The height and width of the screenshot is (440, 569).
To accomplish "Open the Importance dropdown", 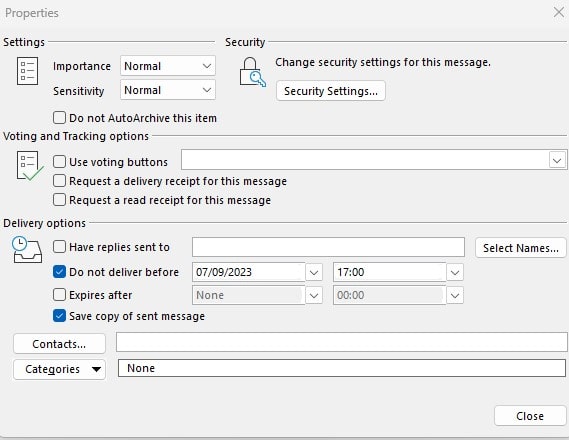I will click(x=168, y=66).
